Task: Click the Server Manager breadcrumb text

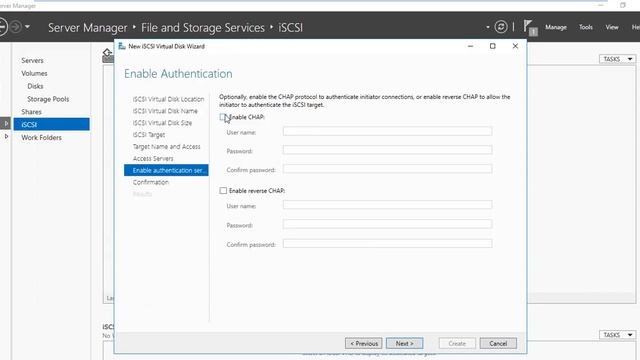Action: [88, 28]
